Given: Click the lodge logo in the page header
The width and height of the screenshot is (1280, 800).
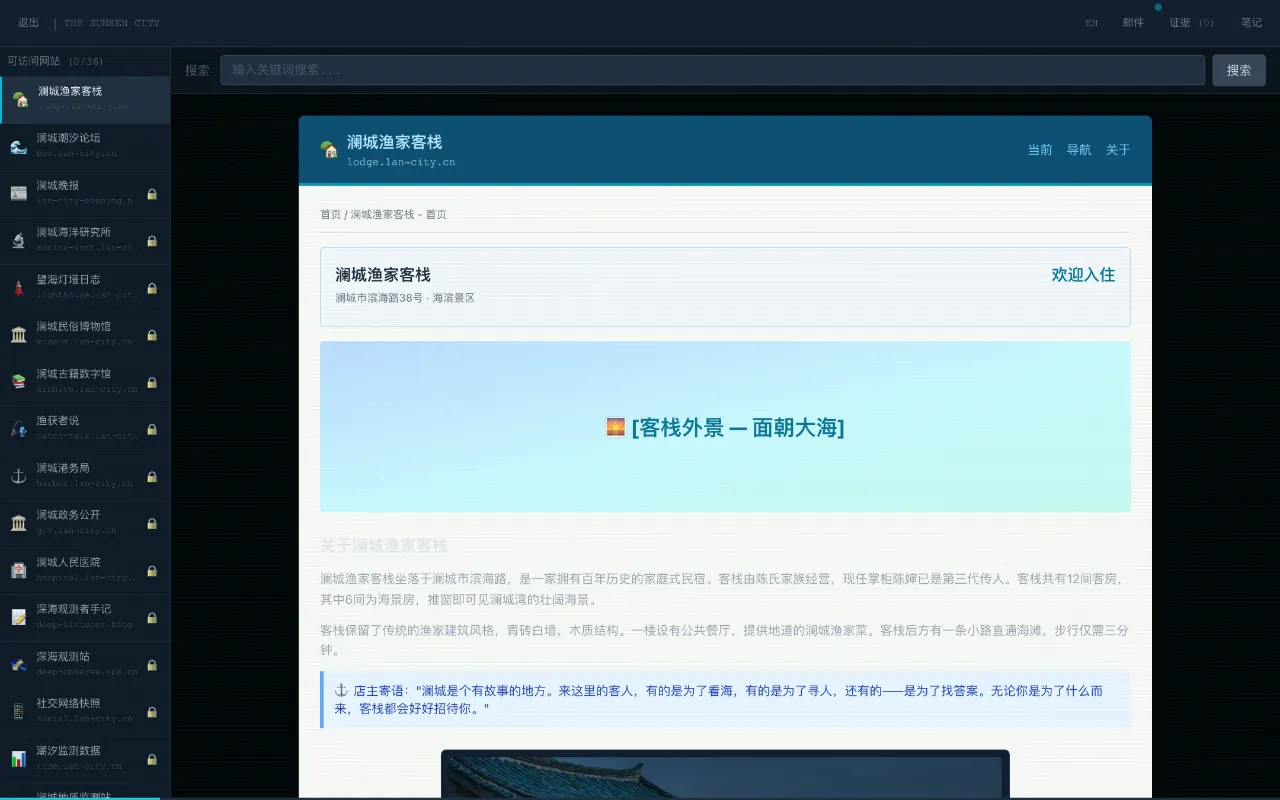Looking at the screenshot, I should coord(328,150).
